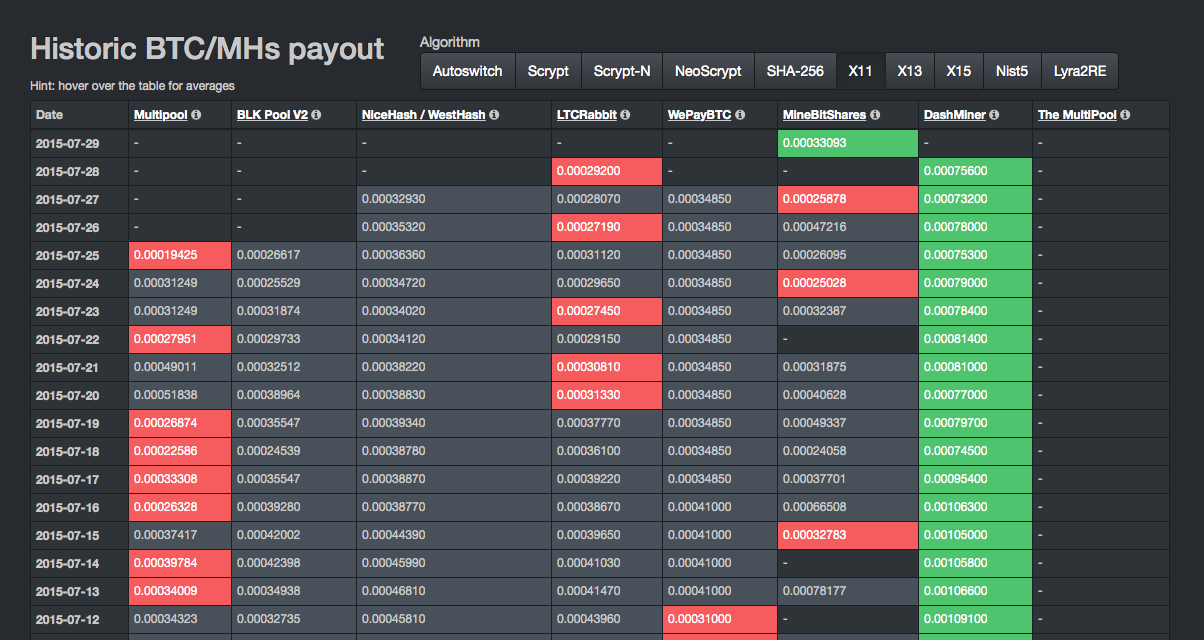Click the BLK Pool value 0.00026617

coord(295,255)
